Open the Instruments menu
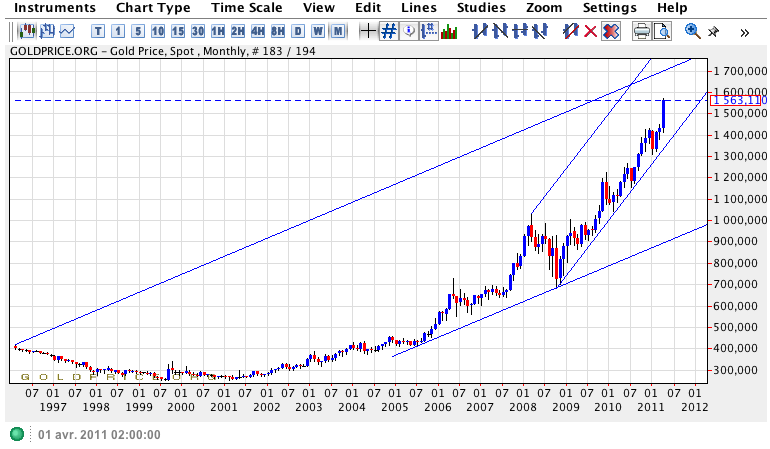The image size is (770, 449). pyautogui.click(x=55, y=8)
